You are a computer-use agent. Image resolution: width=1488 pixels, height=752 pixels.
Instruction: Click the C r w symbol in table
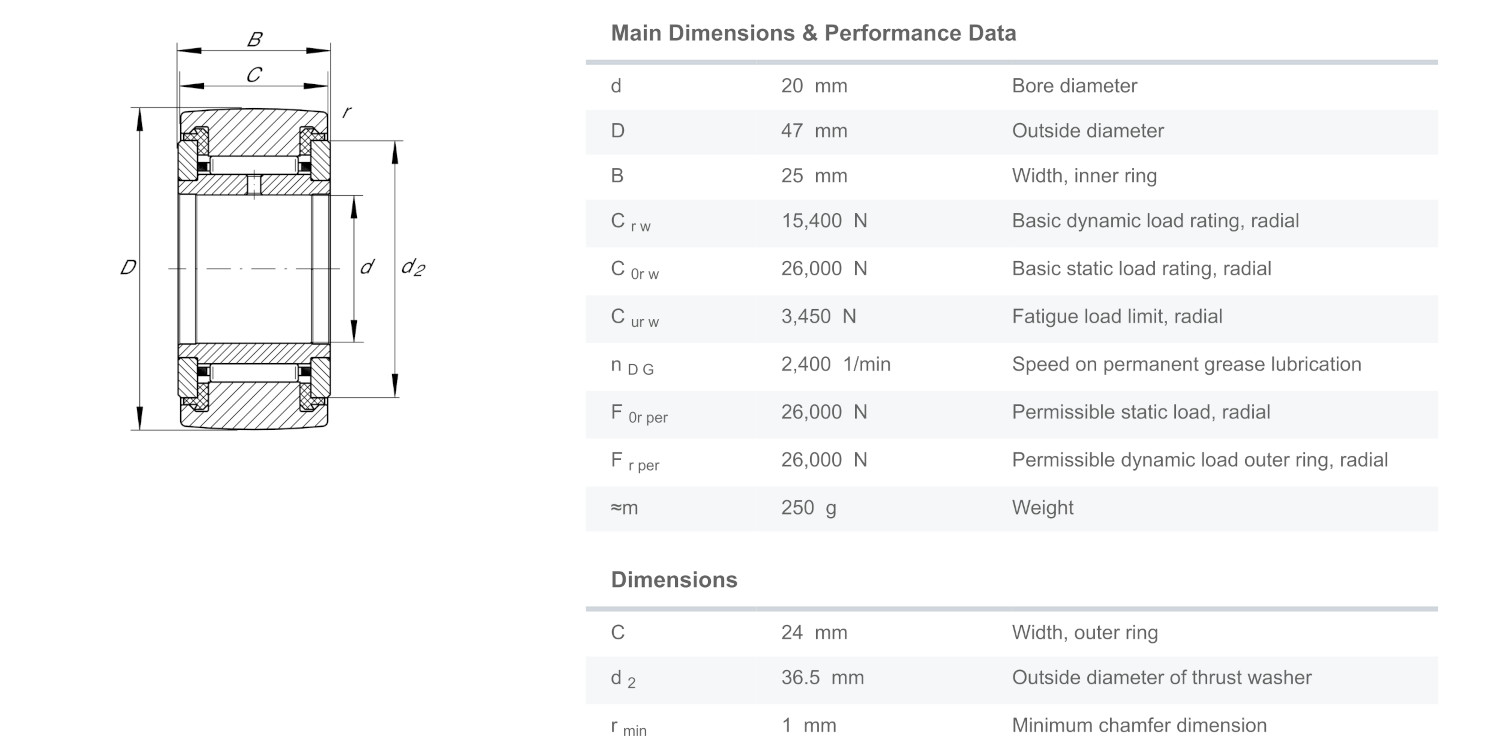tap(630, 222)
